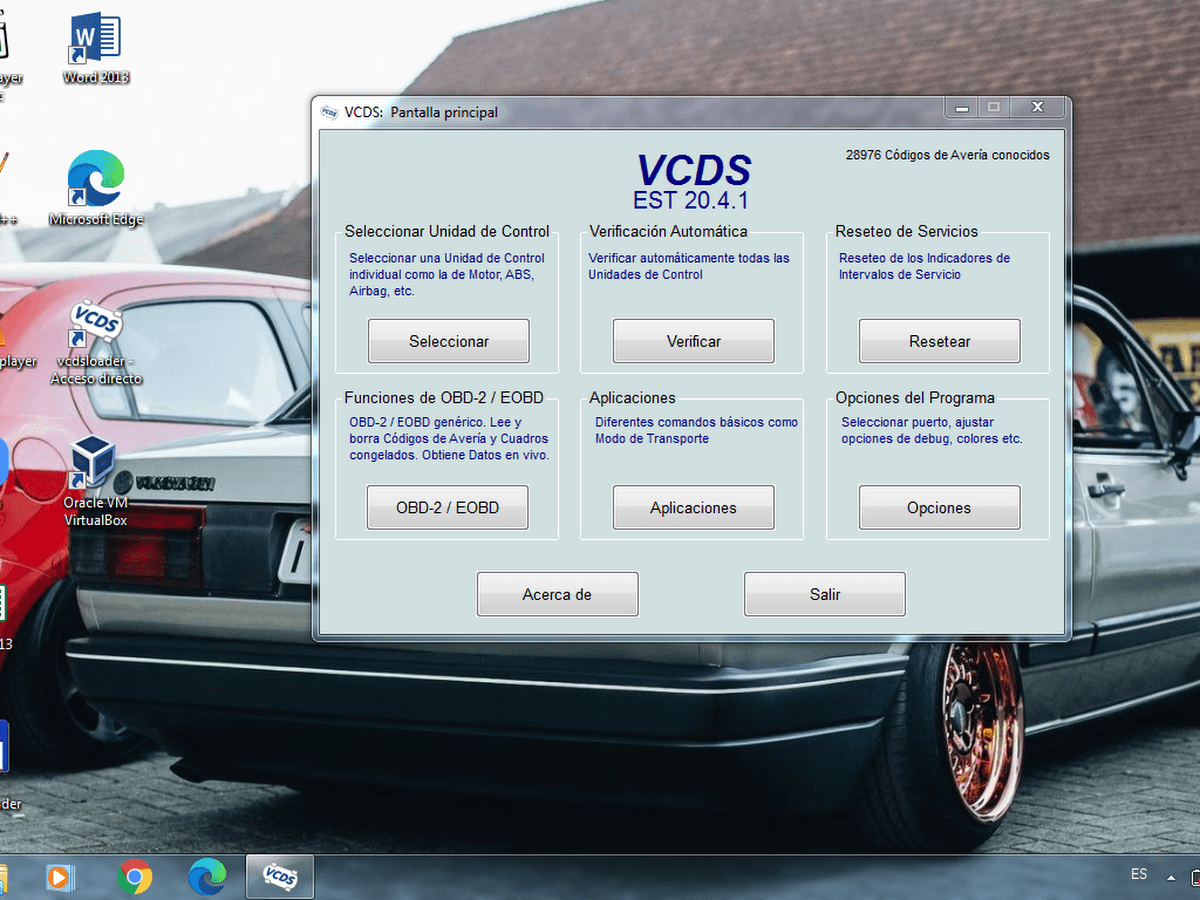The height and width of the screenshot is (900, 1200).
Task: Click the Acerca de button
Action: pos(557,594)
